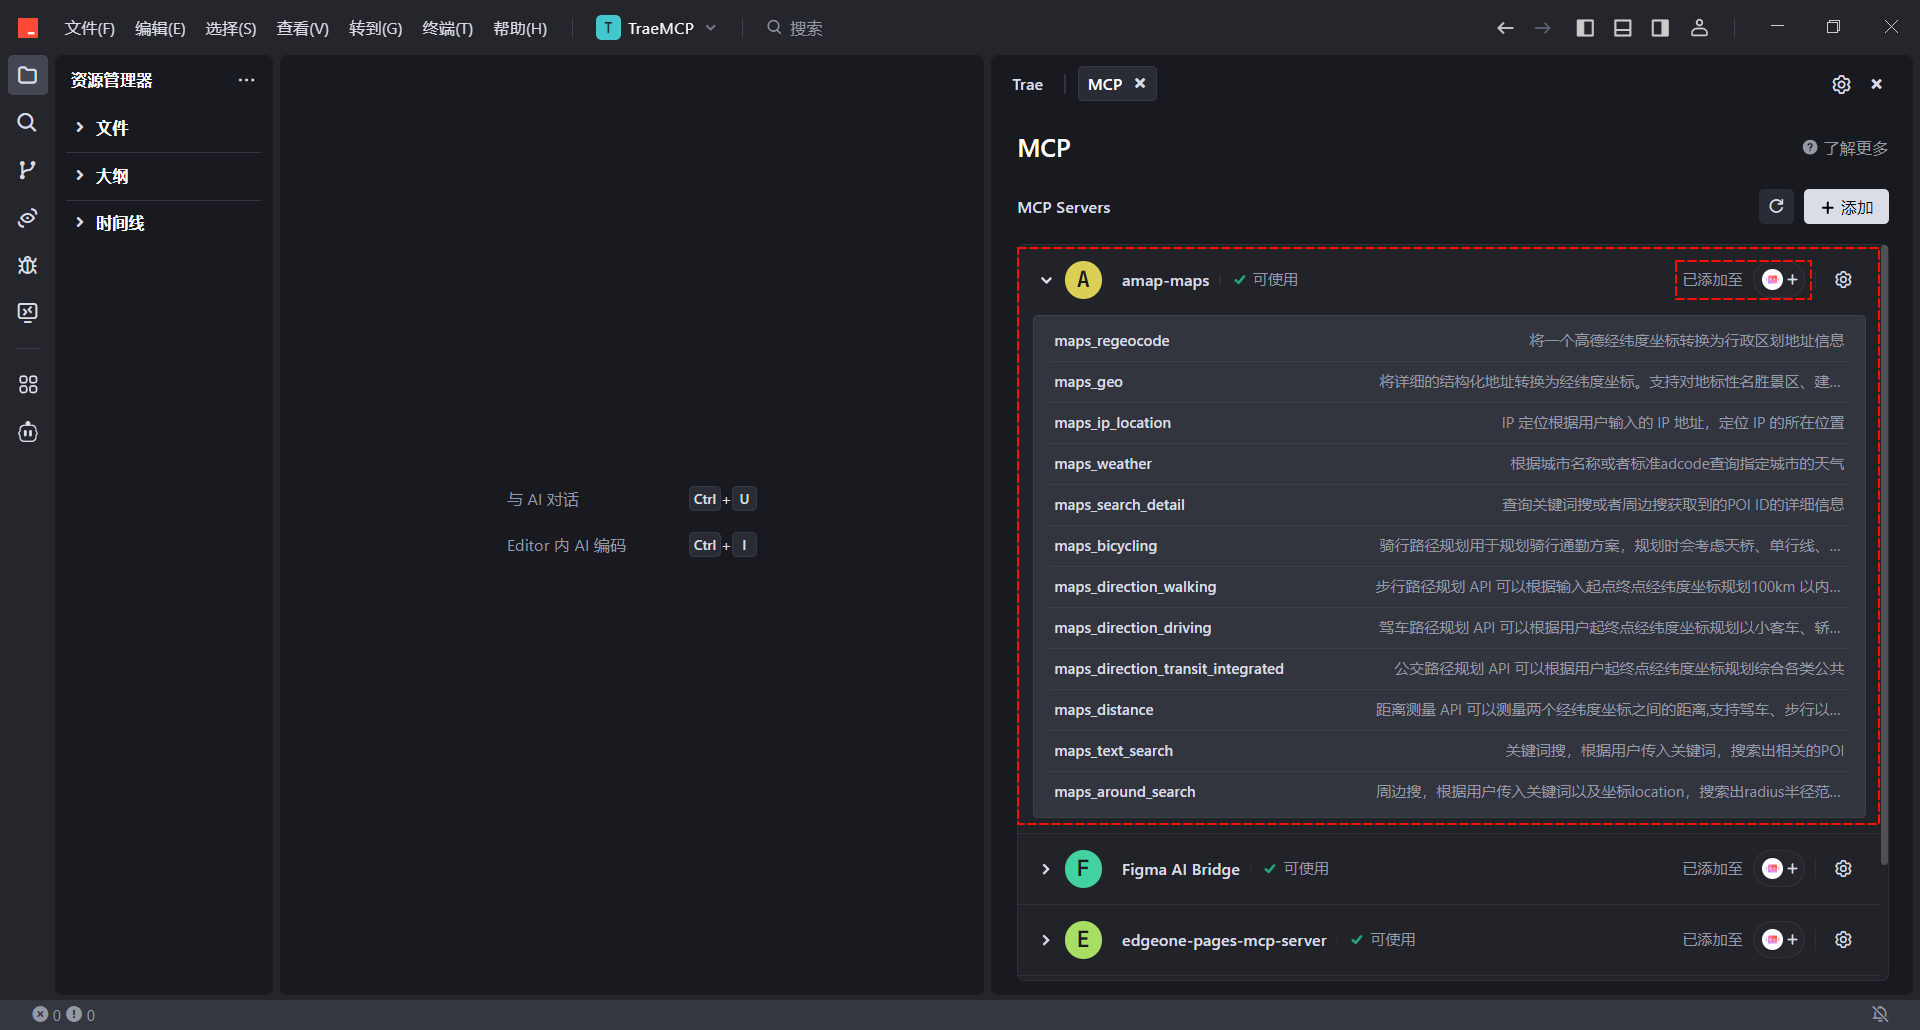This screenshot has width=1920, height=1030.
Task: Open the TraeMCP project dropdown
Action: (x=657, y=28)
